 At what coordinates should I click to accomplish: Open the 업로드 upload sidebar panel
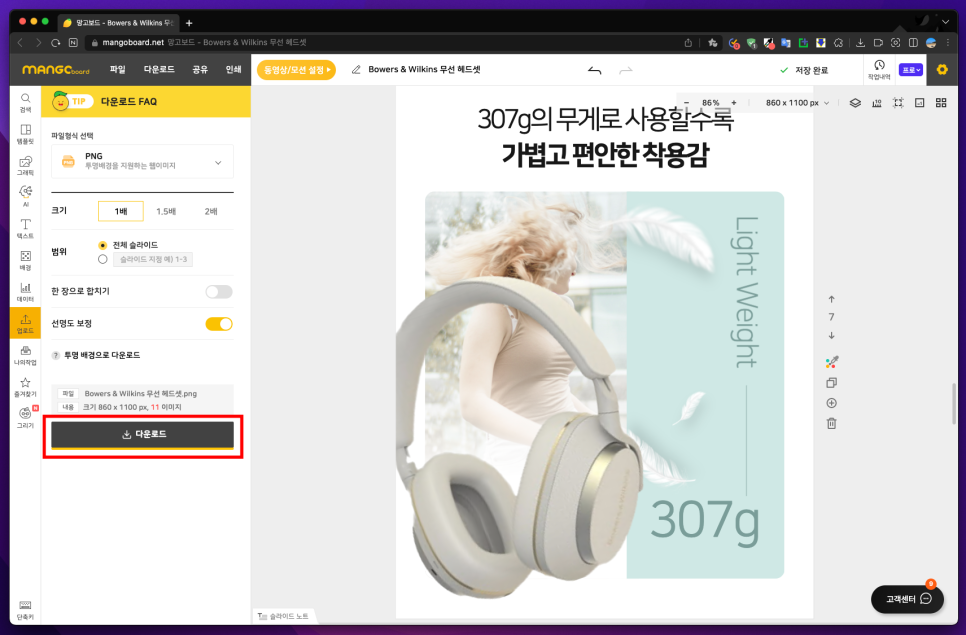click(x=25, y=323)
